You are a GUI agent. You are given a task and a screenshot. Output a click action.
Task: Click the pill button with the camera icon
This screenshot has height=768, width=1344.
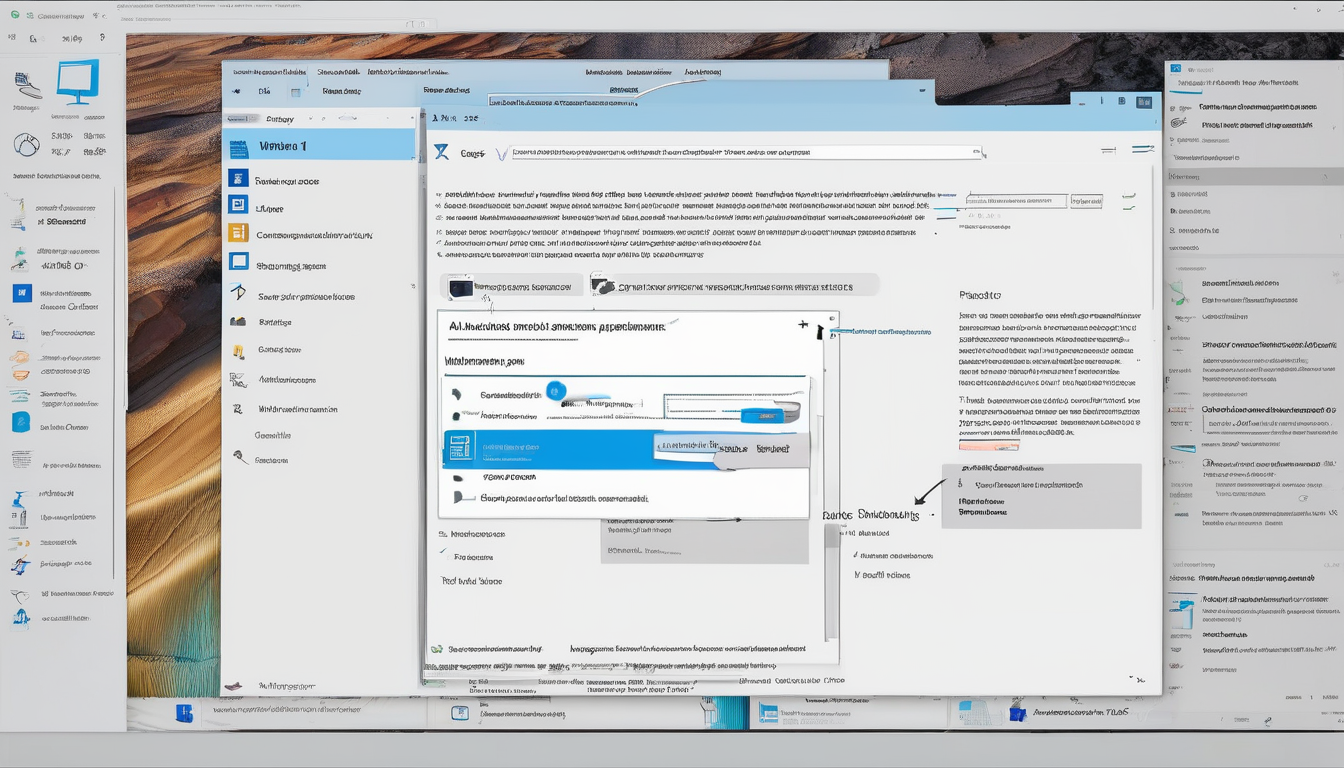(x=734, y=286)
